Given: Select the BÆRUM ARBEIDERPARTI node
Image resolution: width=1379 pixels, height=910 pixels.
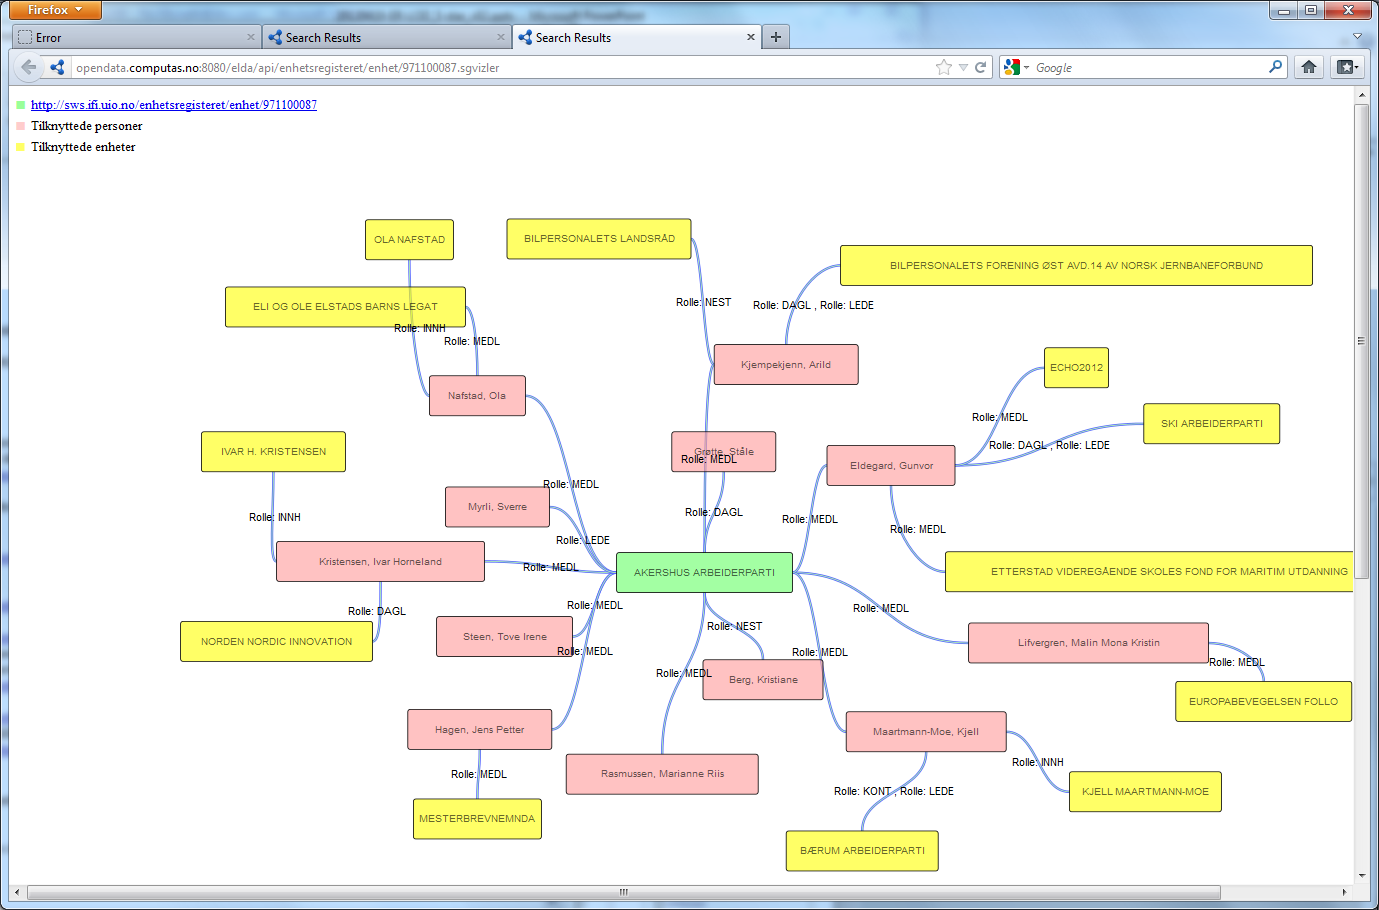Looking at the screenshot, I should tap(862, 851).
